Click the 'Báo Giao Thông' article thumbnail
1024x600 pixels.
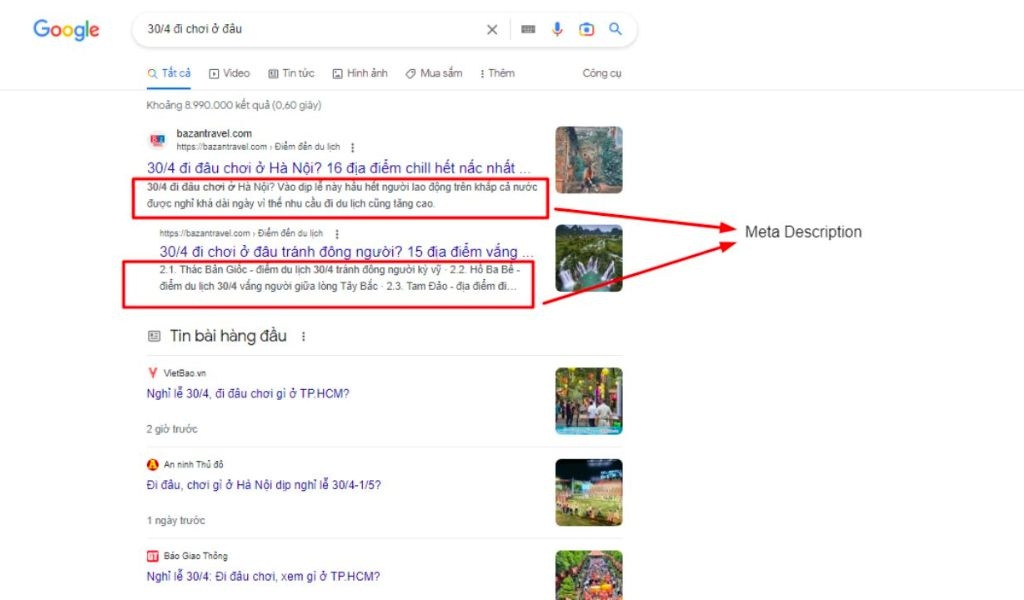pyautogui.click(x=588, y=575)
